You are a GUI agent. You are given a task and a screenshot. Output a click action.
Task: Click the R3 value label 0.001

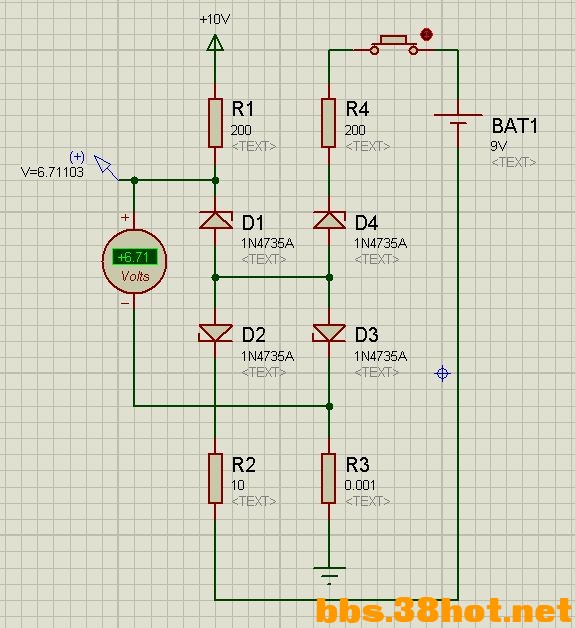coord(360,485)
